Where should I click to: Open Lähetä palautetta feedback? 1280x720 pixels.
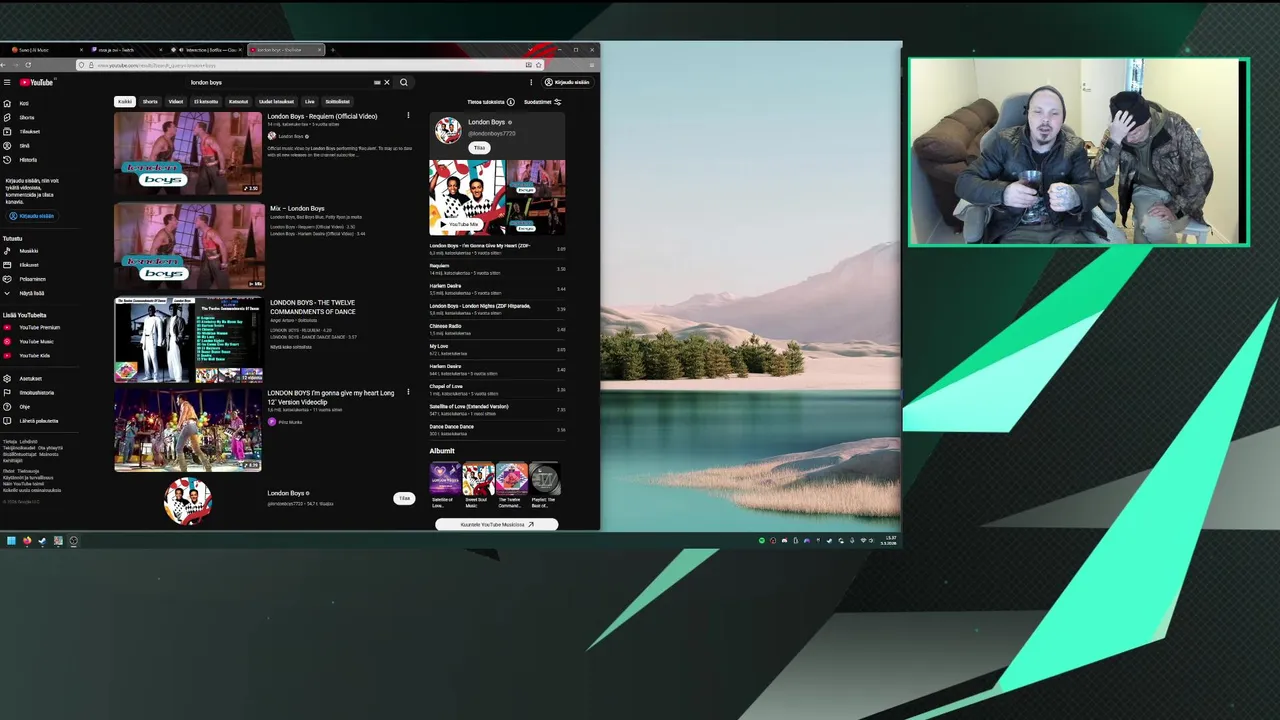click(x=38, y=420)
